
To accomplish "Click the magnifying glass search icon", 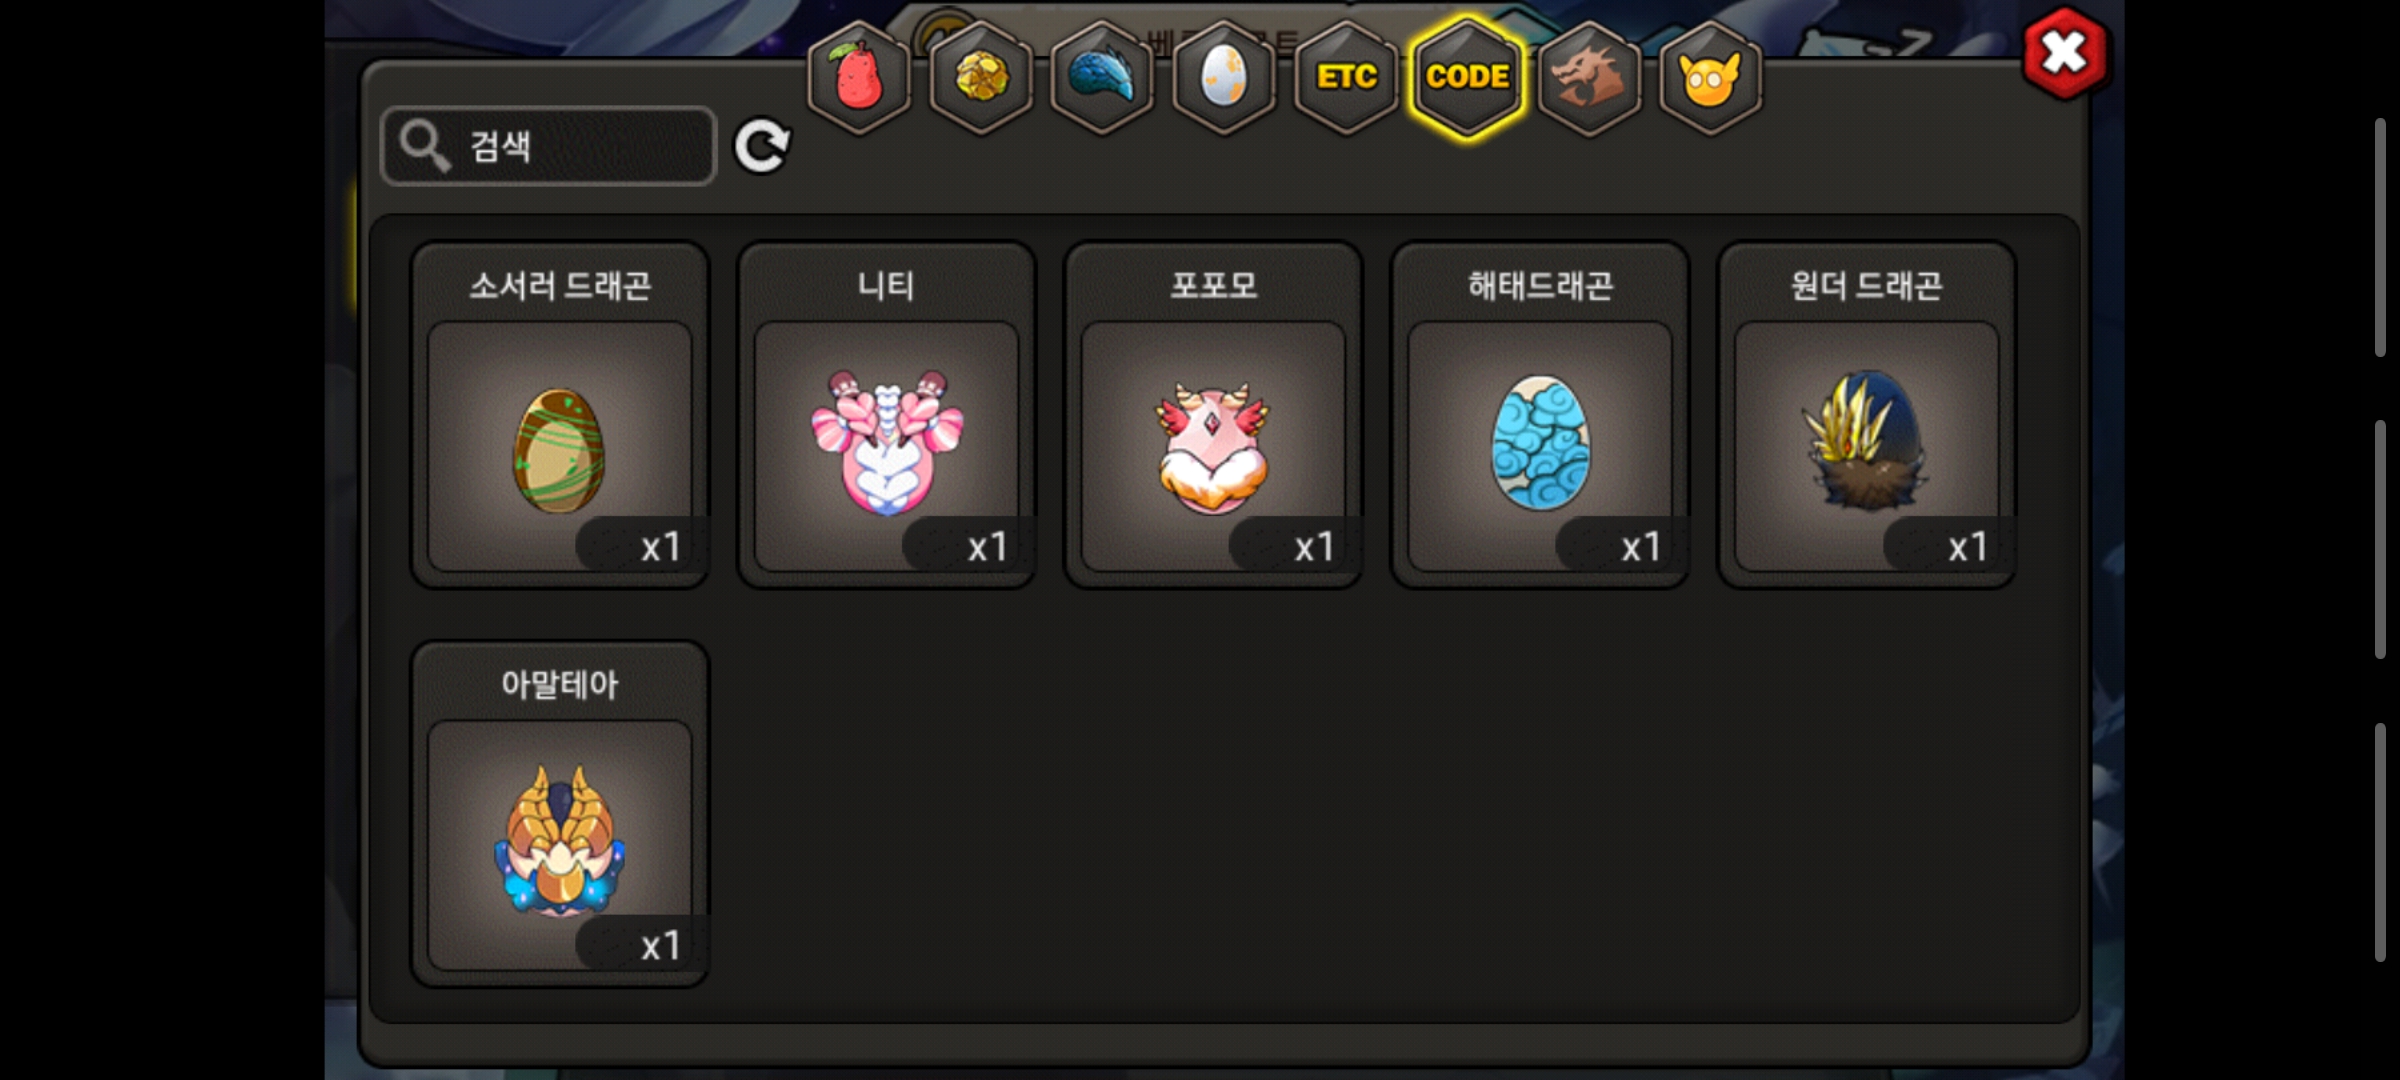I will click(424, 146).
